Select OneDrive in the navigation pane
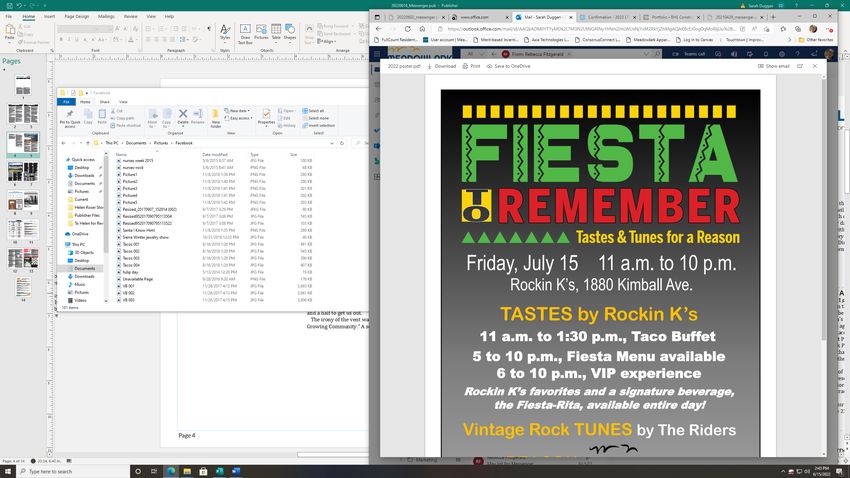This screenshot has width=850, height=478. [81, 233]
